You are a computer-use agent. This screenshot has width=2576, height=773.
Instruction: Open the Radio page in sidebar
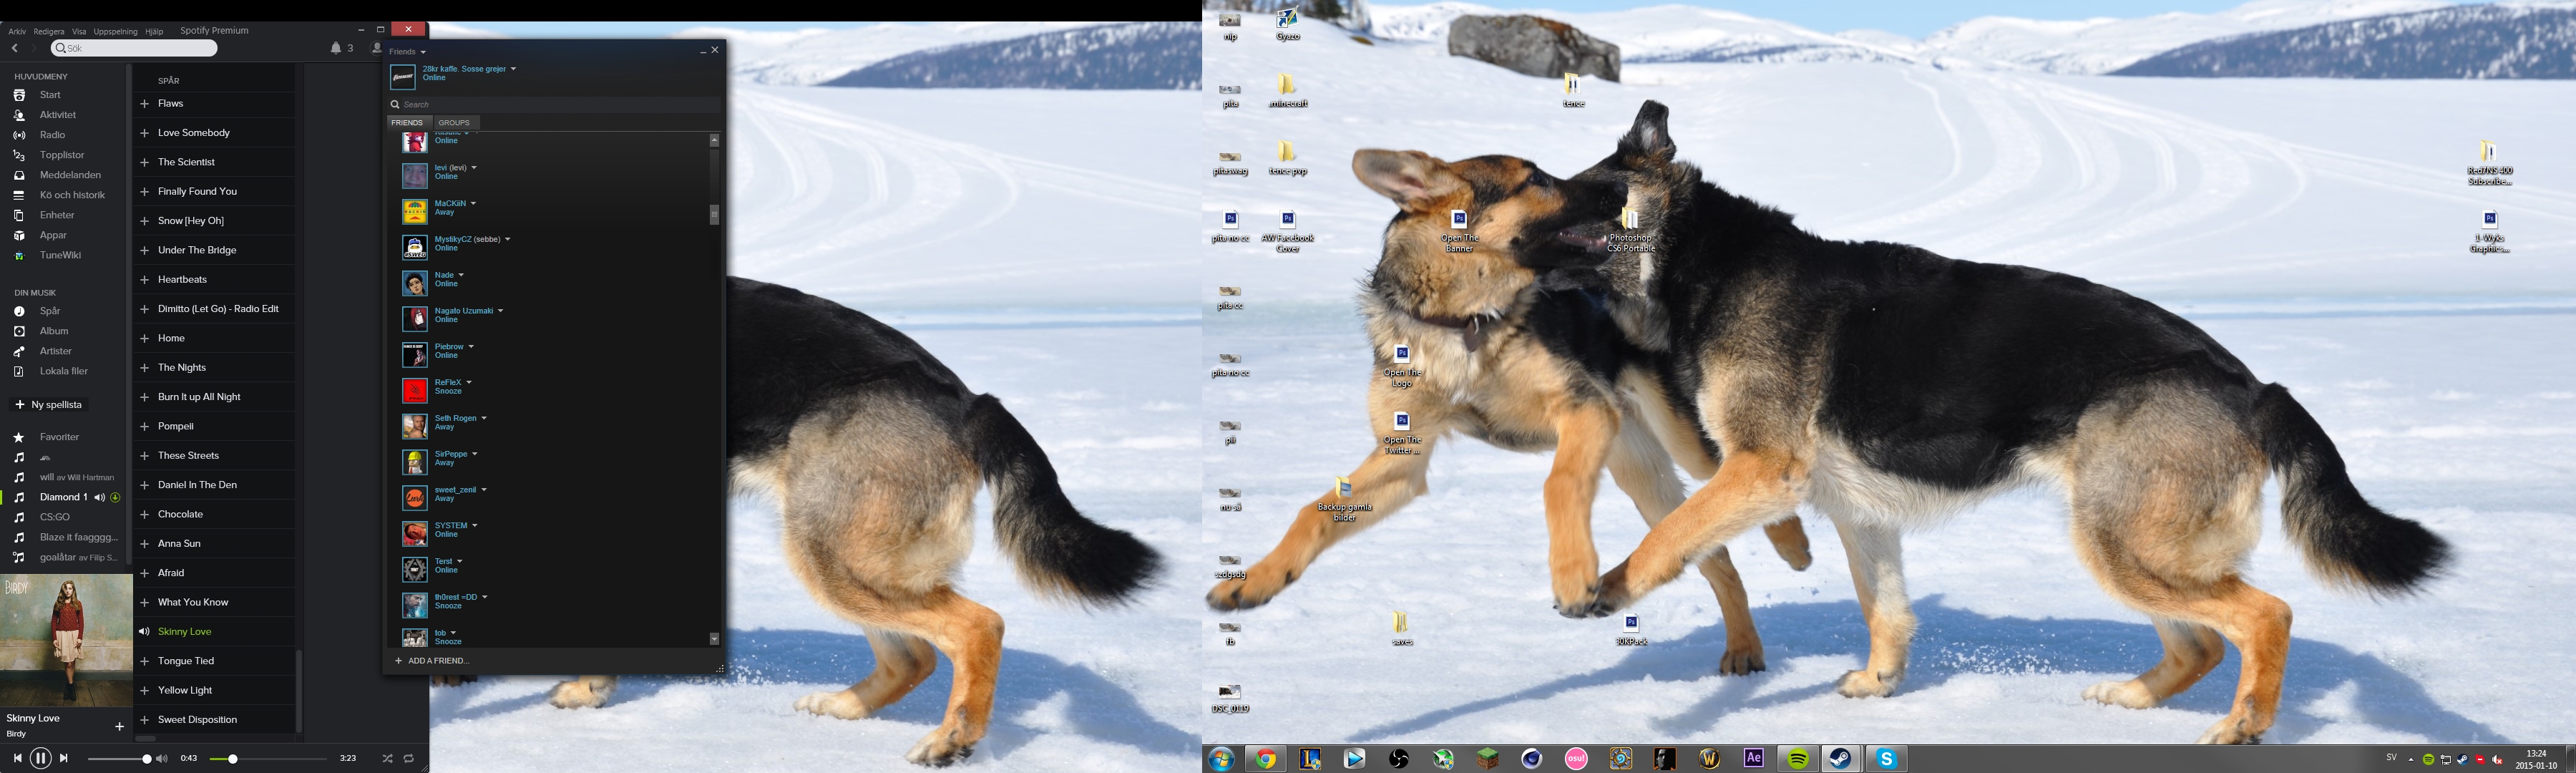(52, 135)
